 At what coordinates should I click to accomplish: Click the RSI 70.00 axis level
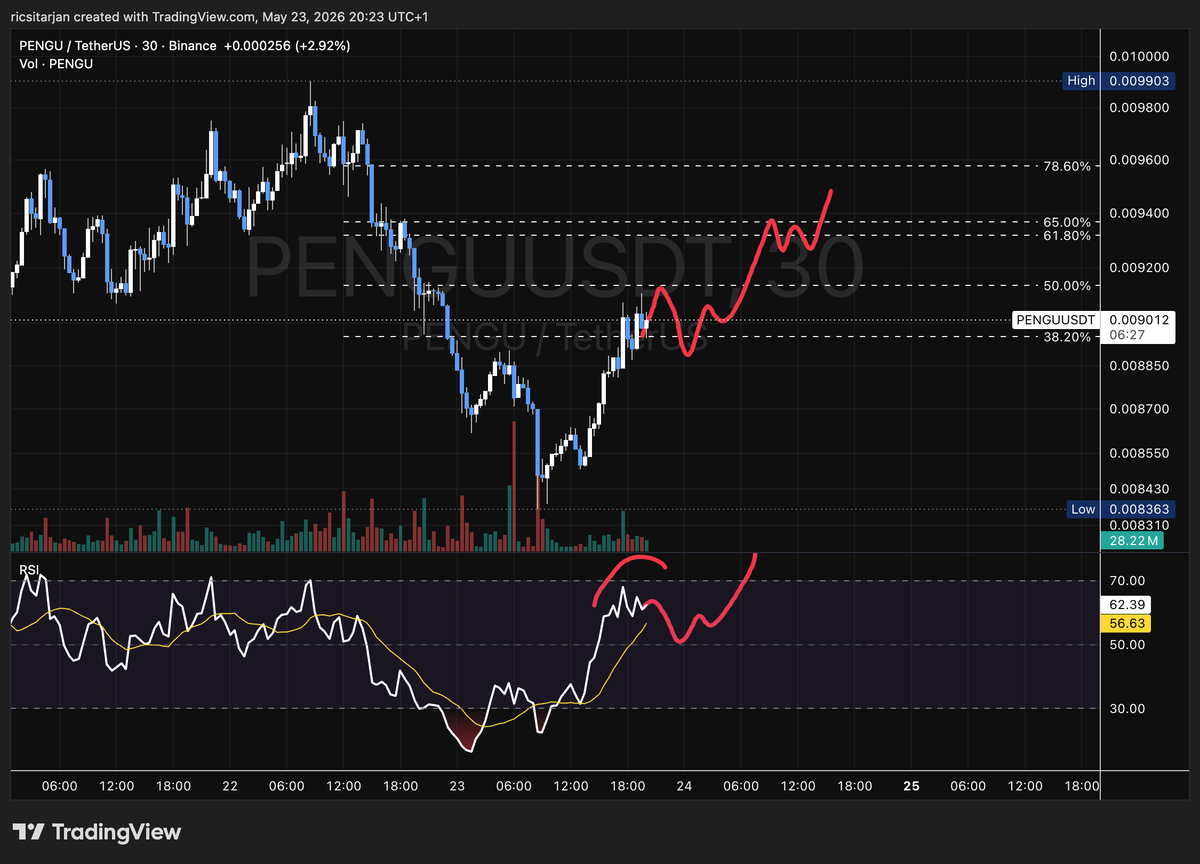click(x=1126, y=581)
